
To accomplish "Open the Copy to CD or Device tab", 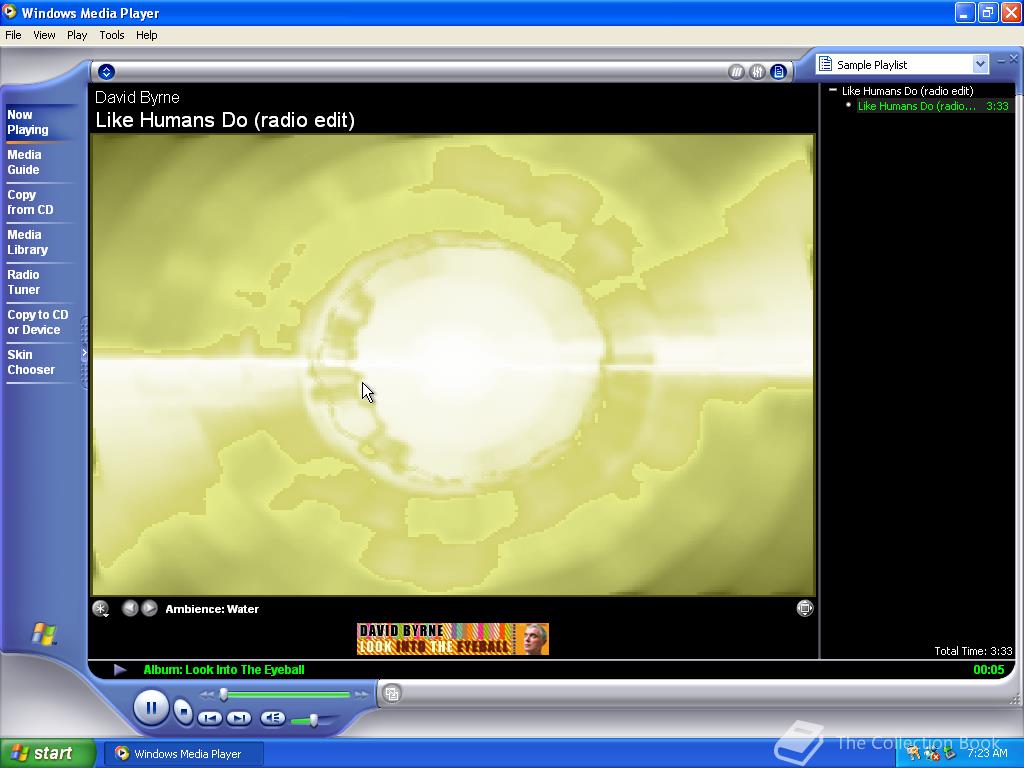I will (38, 322).
